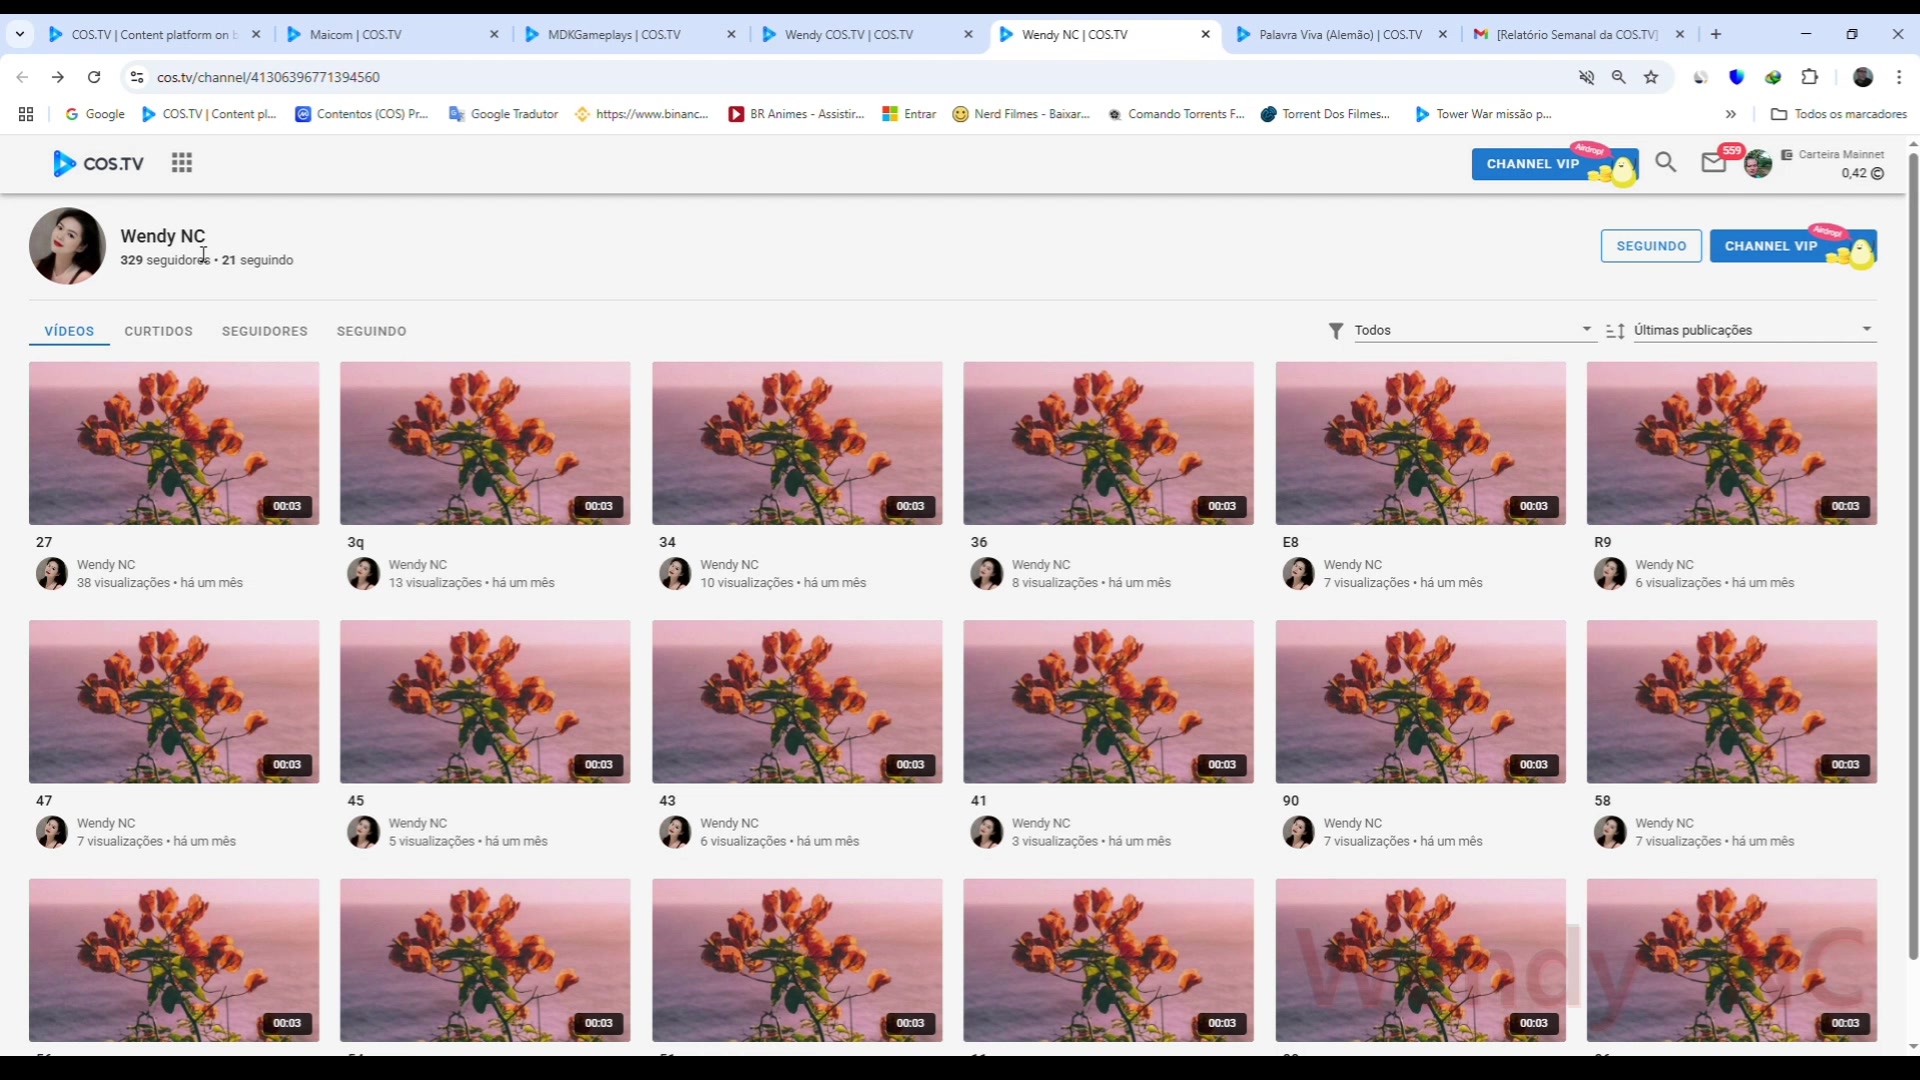
Task: Open the COS.TV apps grid menu
Action: pyautogui.click(x=181, y=163)
